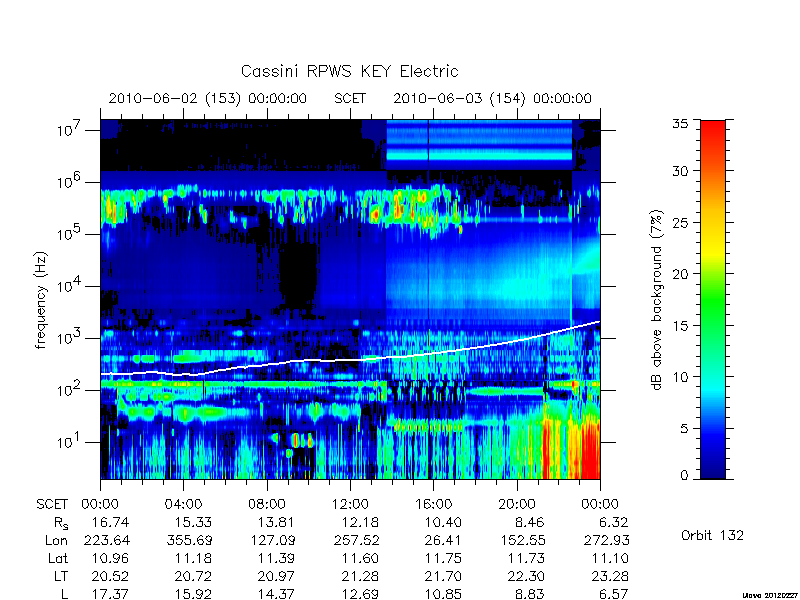Click the 'Rs' row label
Screen dimensions: 800x600
[x=61, y=523]
